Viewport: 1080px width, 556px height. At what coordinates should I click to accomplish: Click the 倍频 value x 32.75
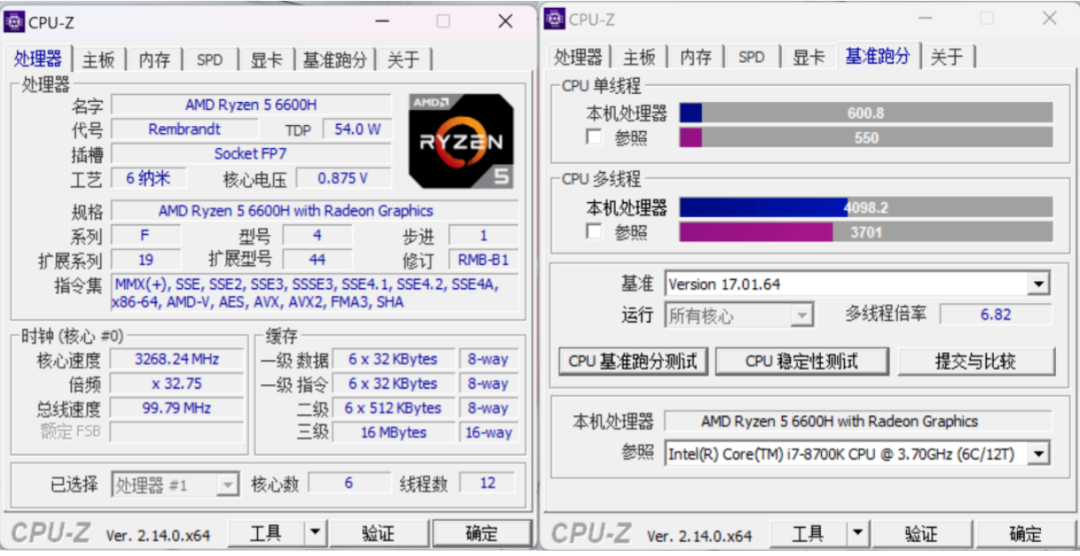(x=176, y=384)
